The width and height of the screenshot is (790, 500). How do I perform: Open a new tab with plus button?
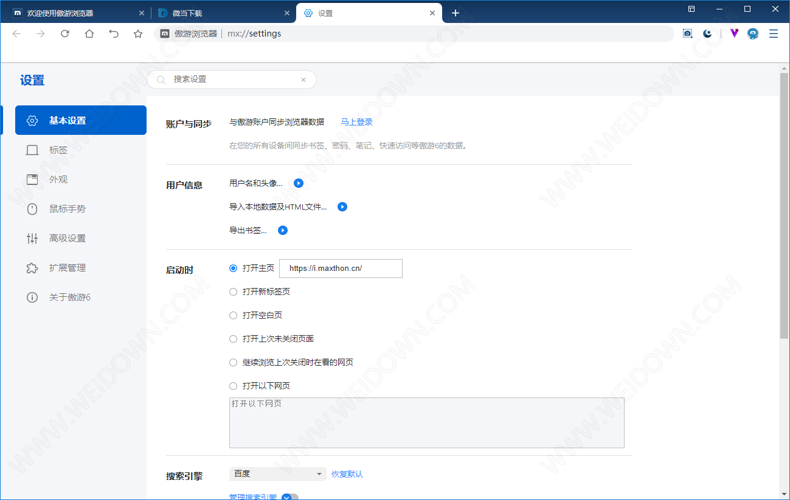(x=455, y=13)
